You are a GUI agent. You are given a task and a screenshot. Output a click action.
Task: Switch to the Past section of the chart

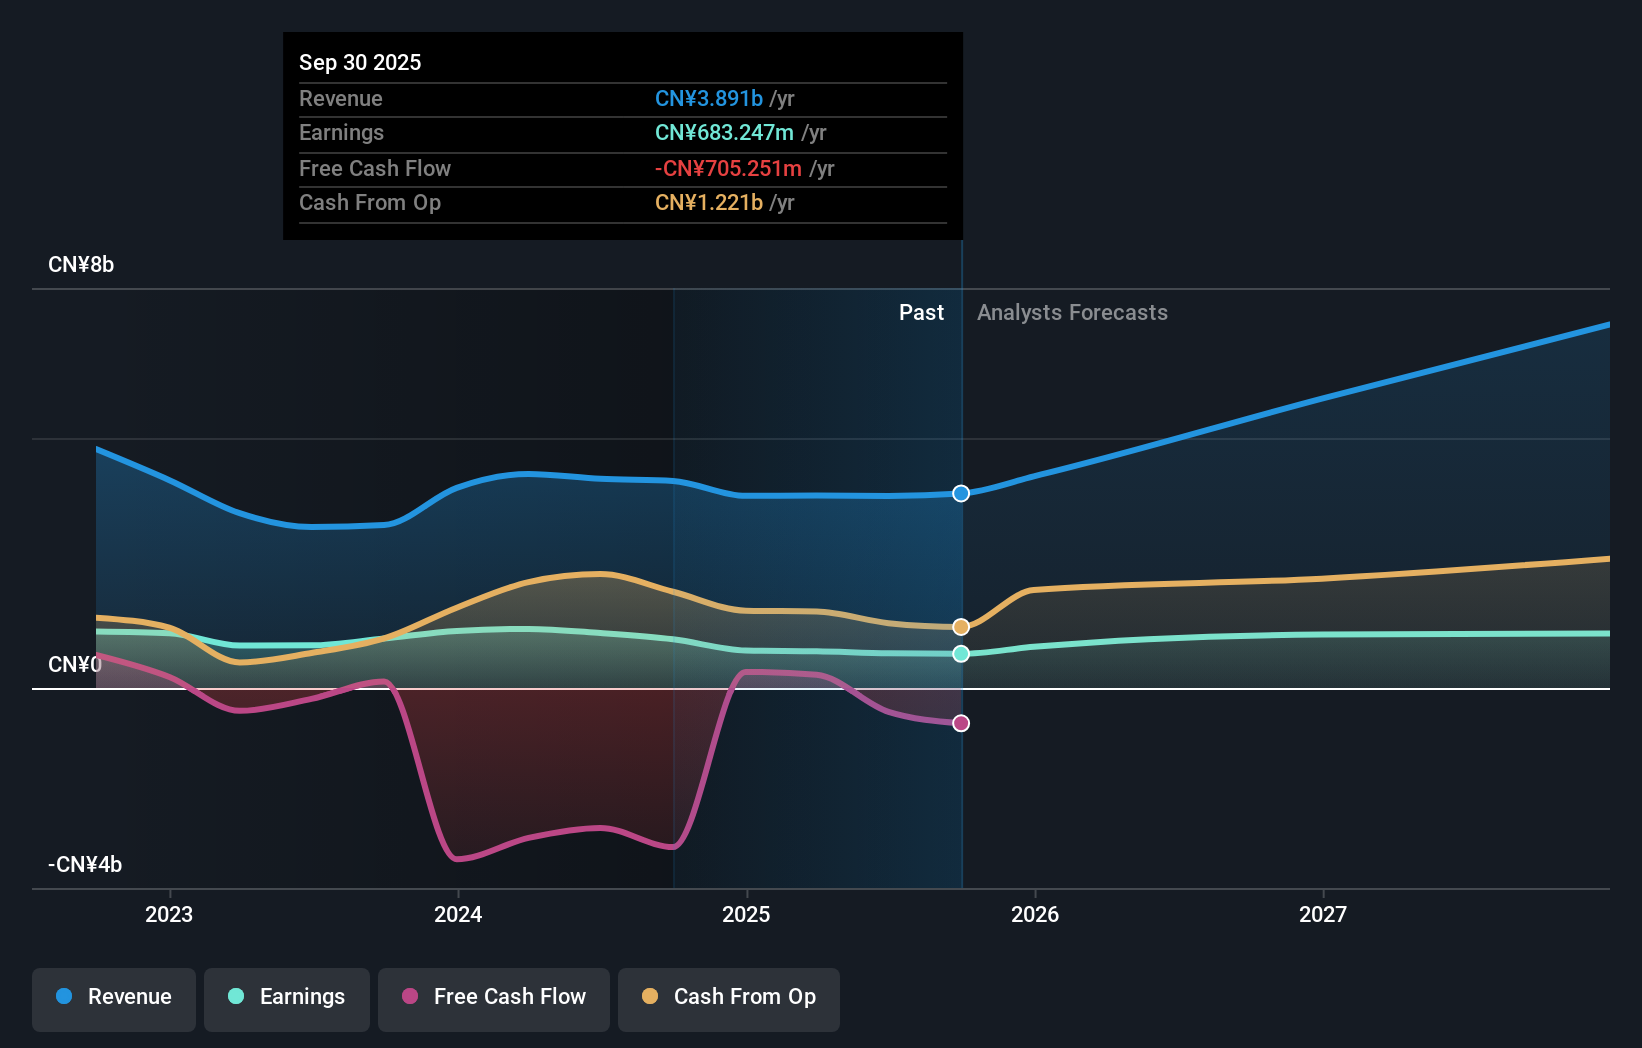(x=921, y=312)
